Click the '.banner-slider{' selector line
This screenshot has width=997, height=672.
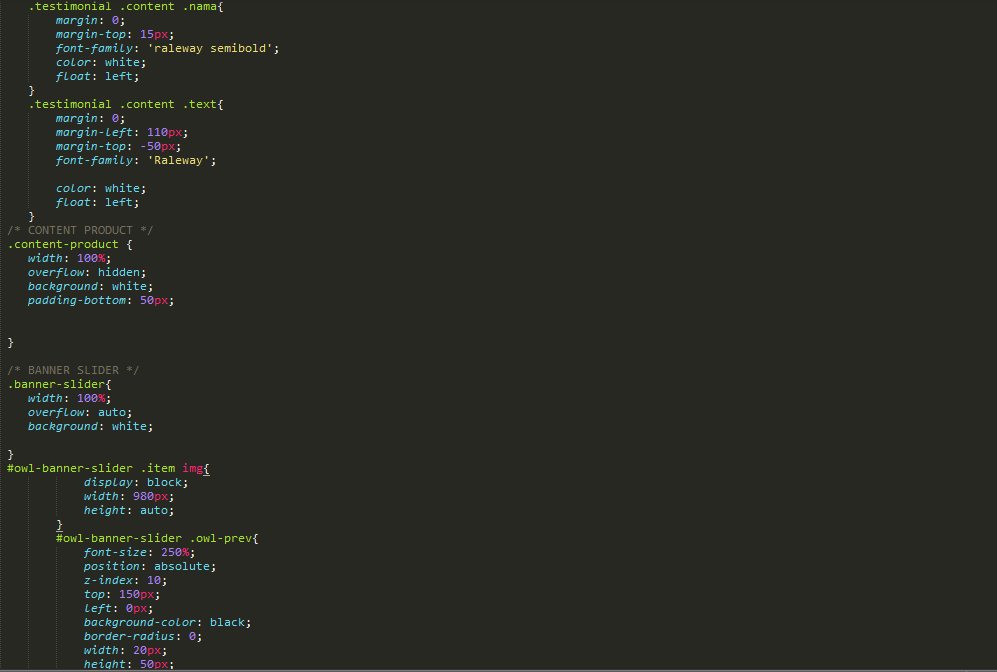(59, 384)
